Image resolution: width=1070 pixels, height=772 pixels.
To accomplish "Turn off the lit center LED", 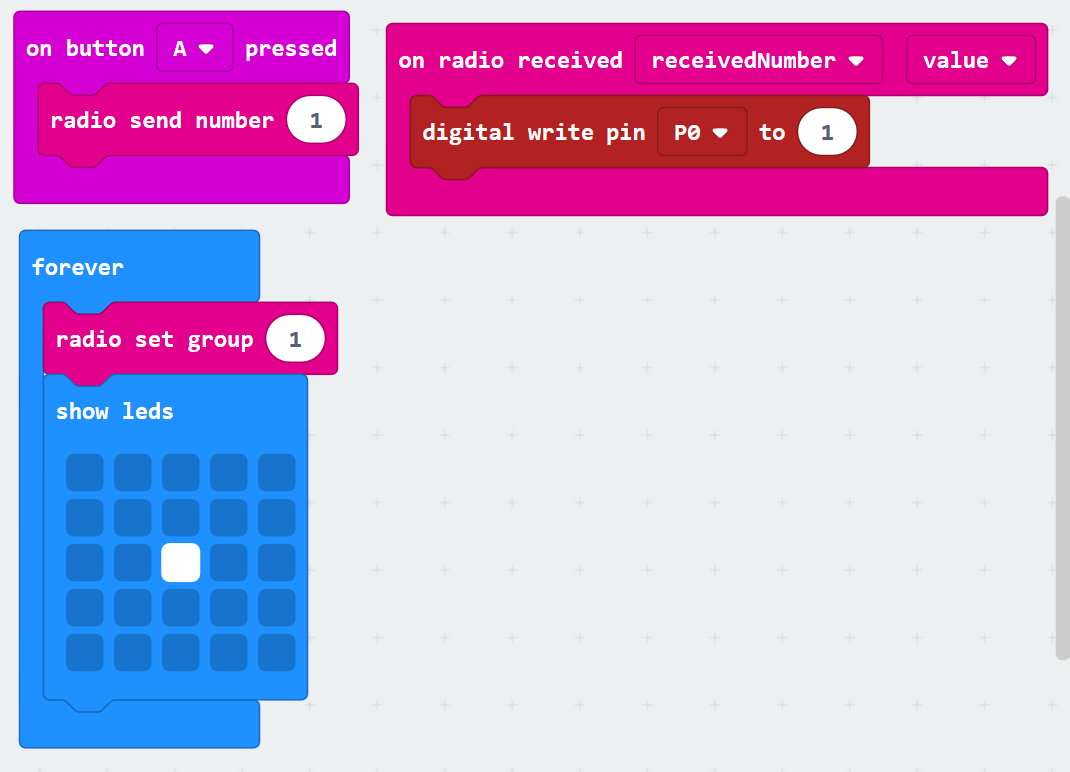I will [x=181, y=562].
